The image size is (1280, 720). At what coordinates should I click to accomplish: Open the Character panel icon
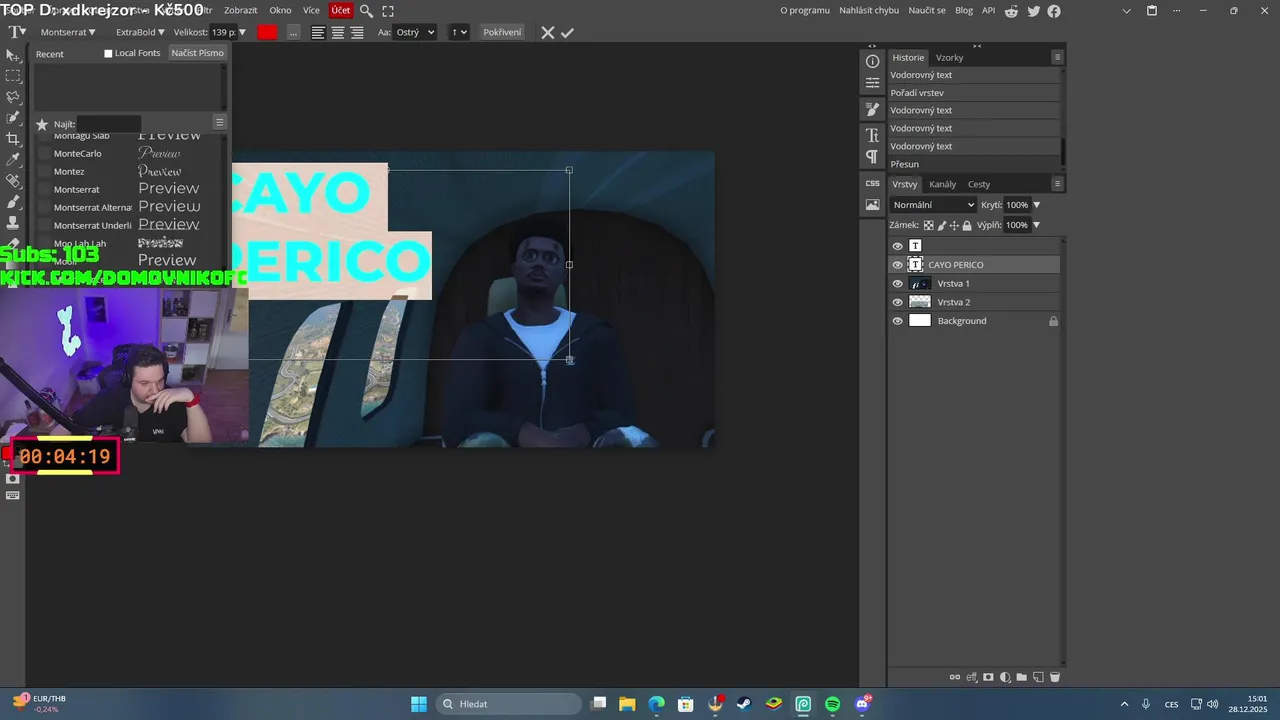pos(872,135)
